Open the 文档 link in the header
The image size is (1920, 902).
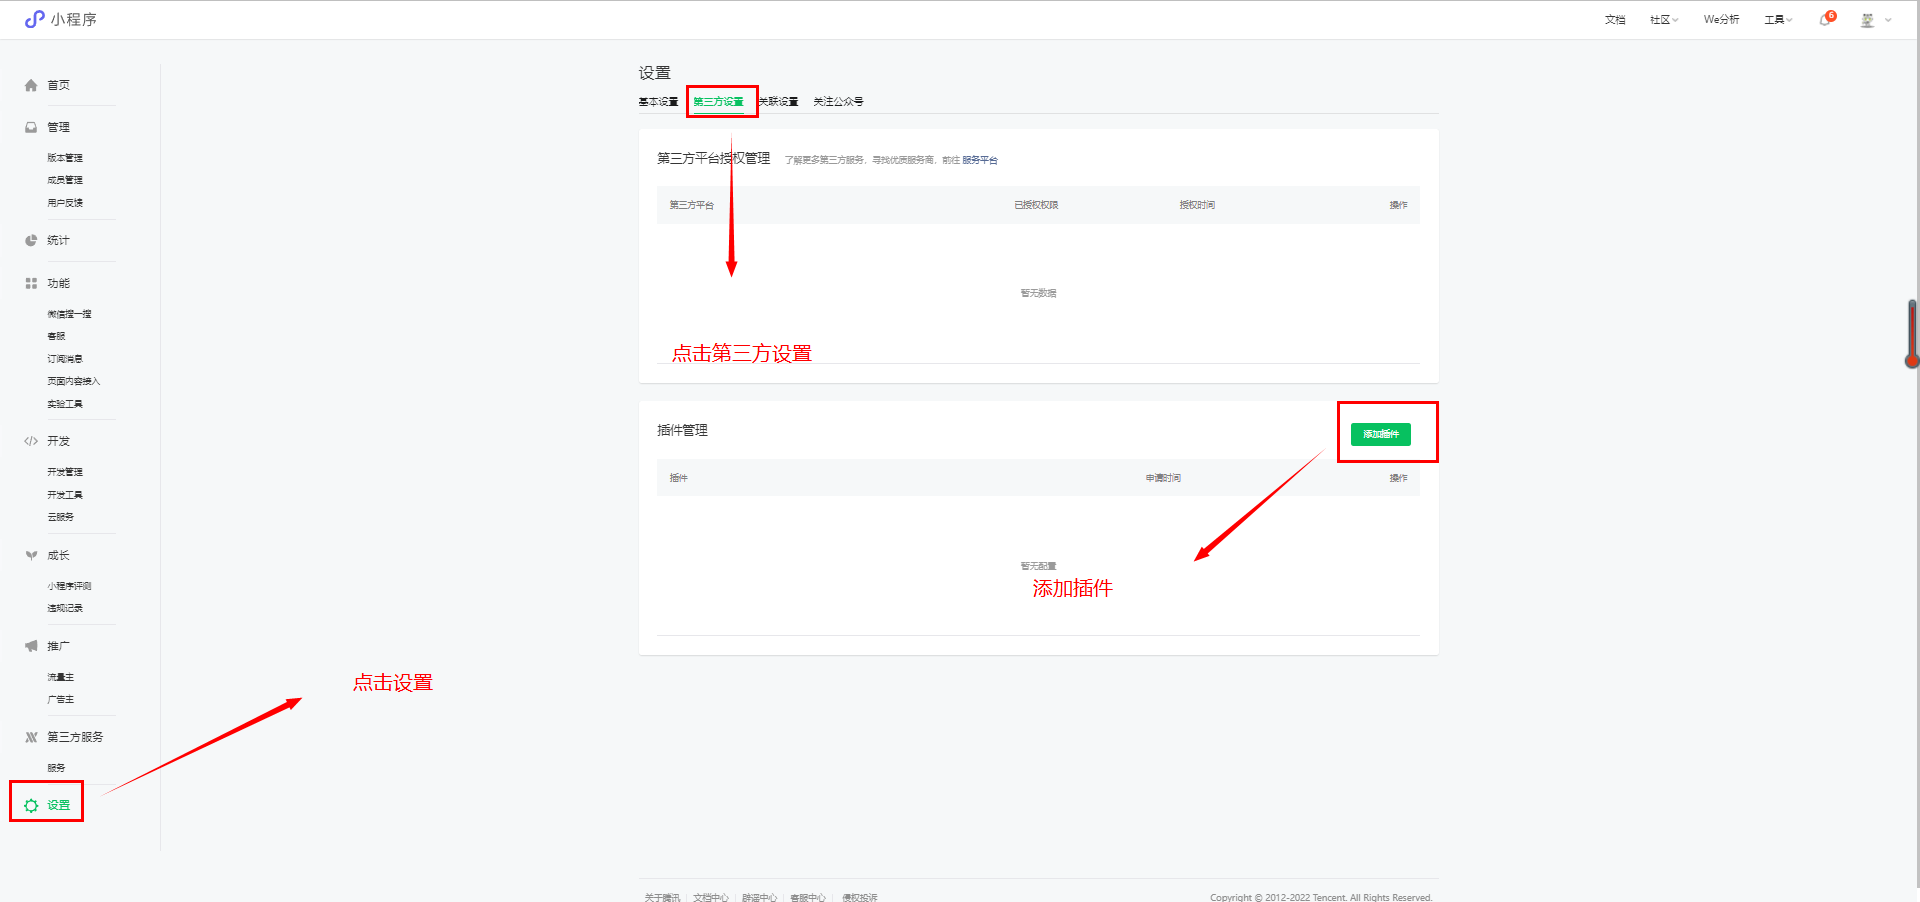coord(1615,19)
